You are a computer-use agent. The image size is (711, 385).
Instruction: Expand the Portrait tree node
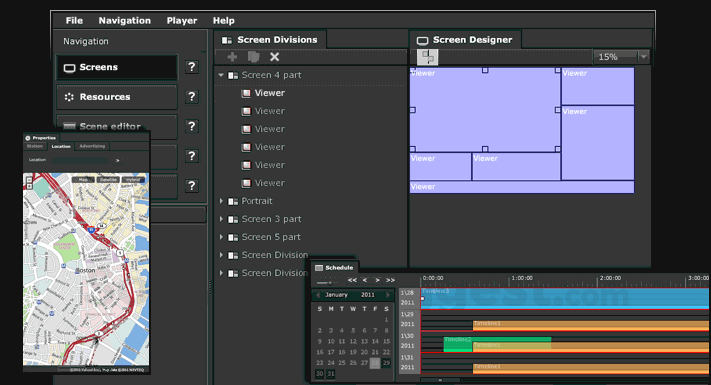(221, 201)
